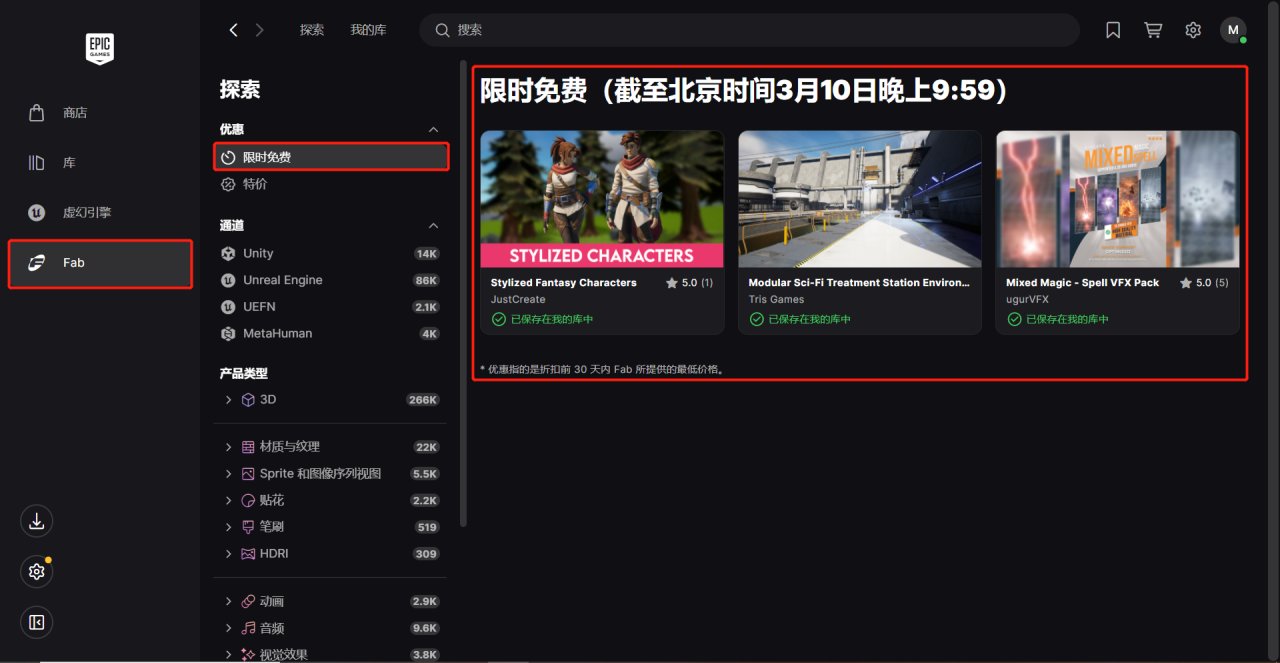The height and width of the screenshot is (663, 1280).
Task: Click the 266K count badge beside 3D
Action: (x=423, y=400)
